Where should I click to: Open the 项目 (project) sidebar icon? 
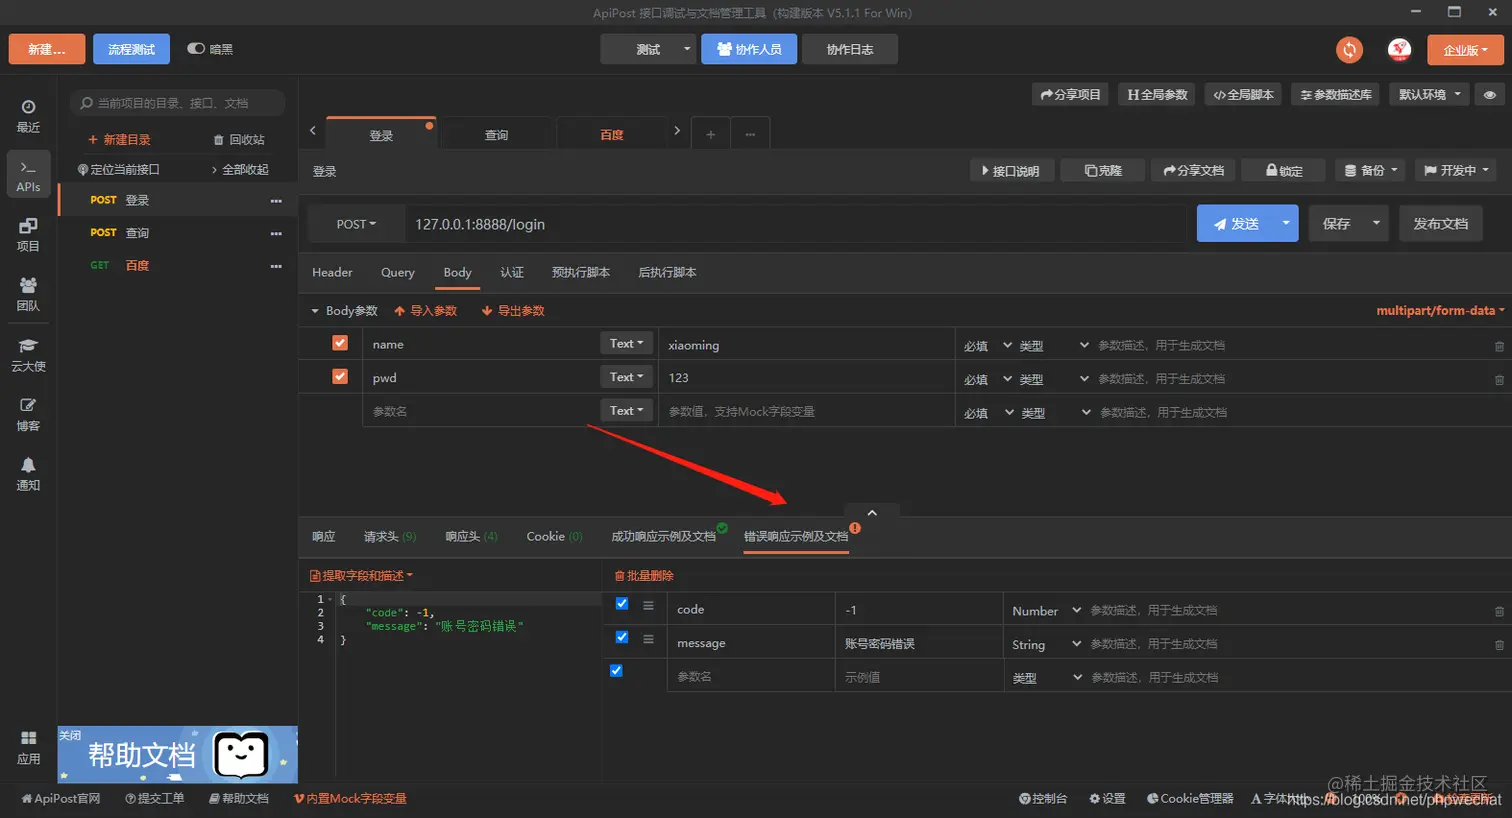(x=28, y=235)
